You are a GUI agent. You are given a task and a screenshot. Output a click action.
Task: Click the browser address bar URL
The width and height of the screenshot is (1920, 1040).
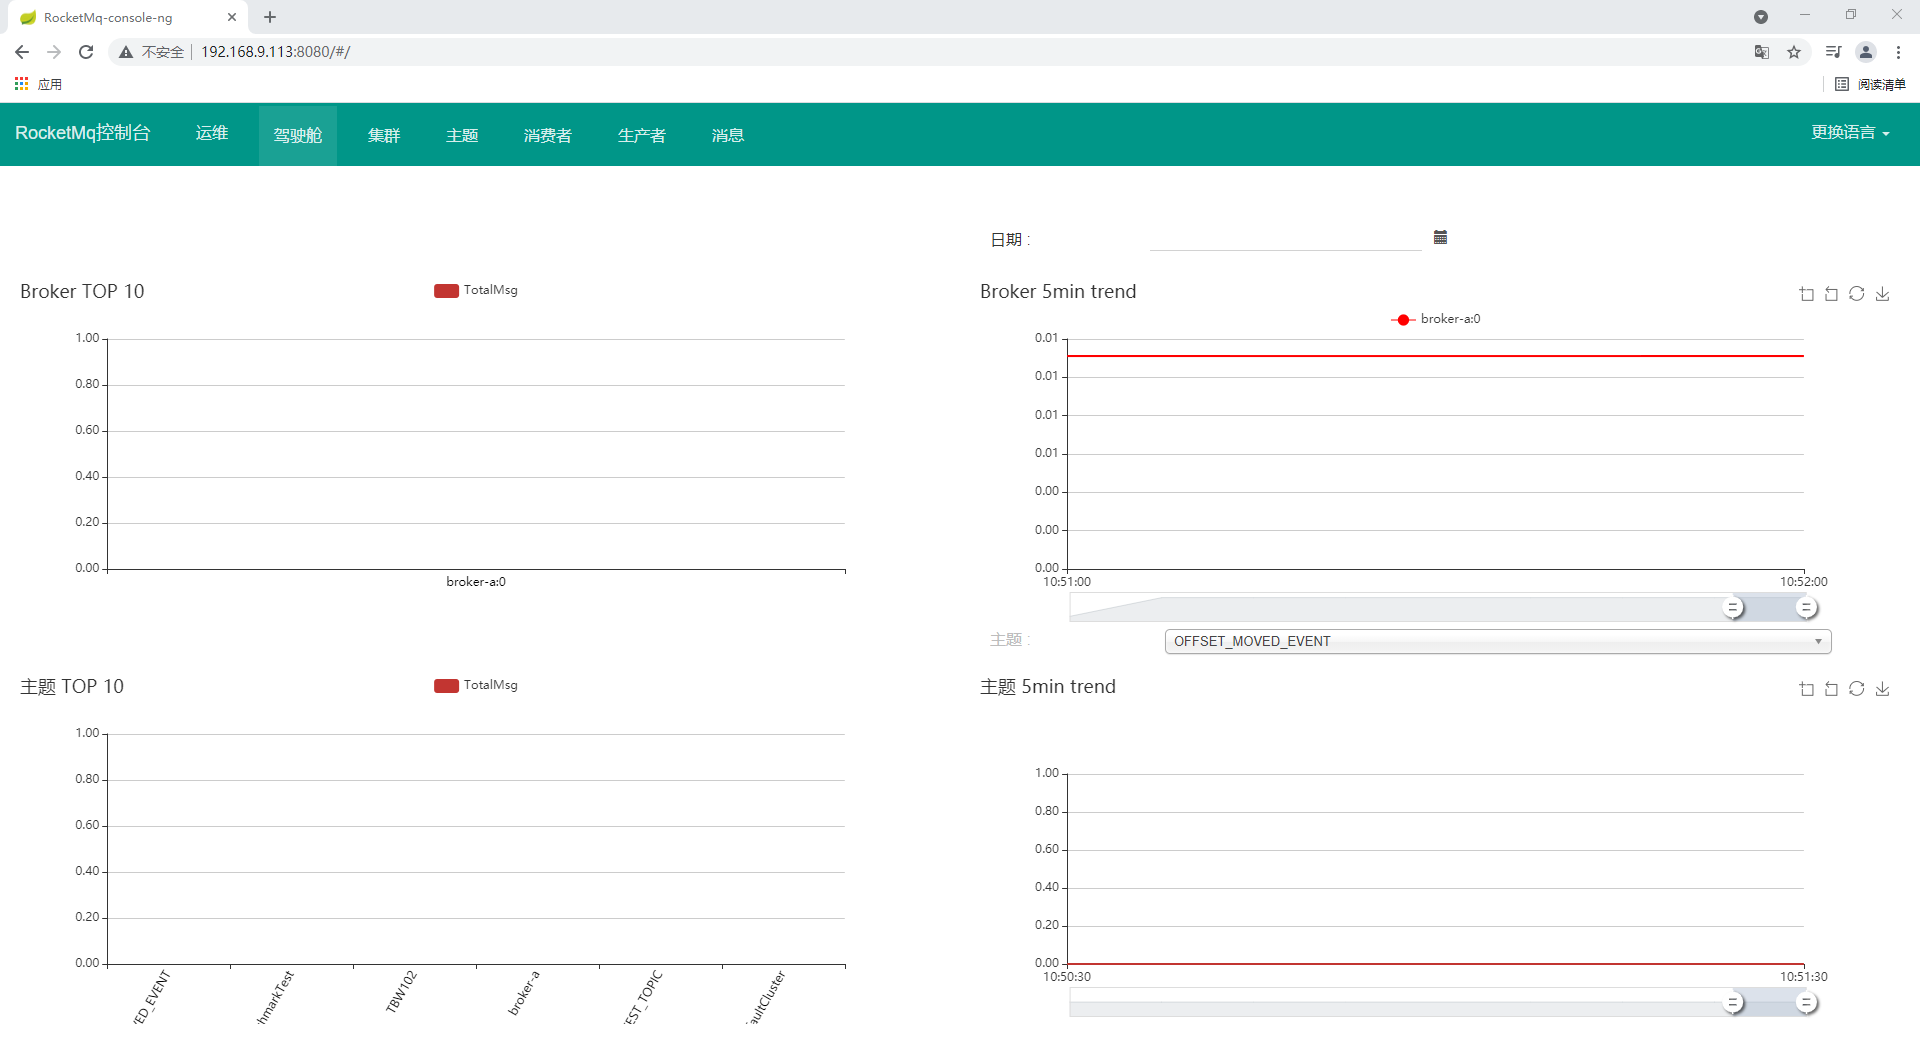tap(276, 52)
